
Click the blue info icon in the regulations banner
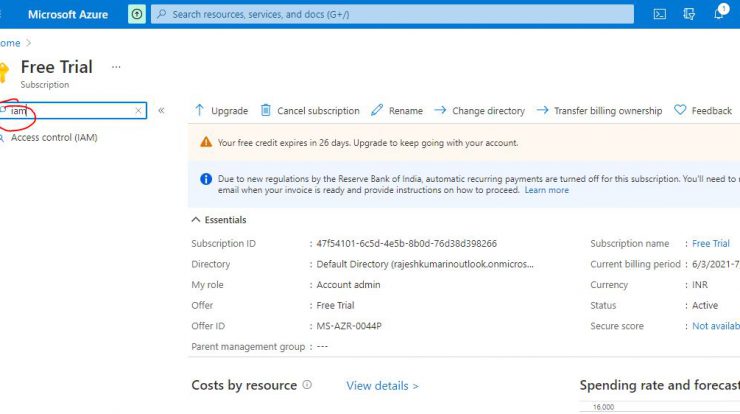(206, 179)
